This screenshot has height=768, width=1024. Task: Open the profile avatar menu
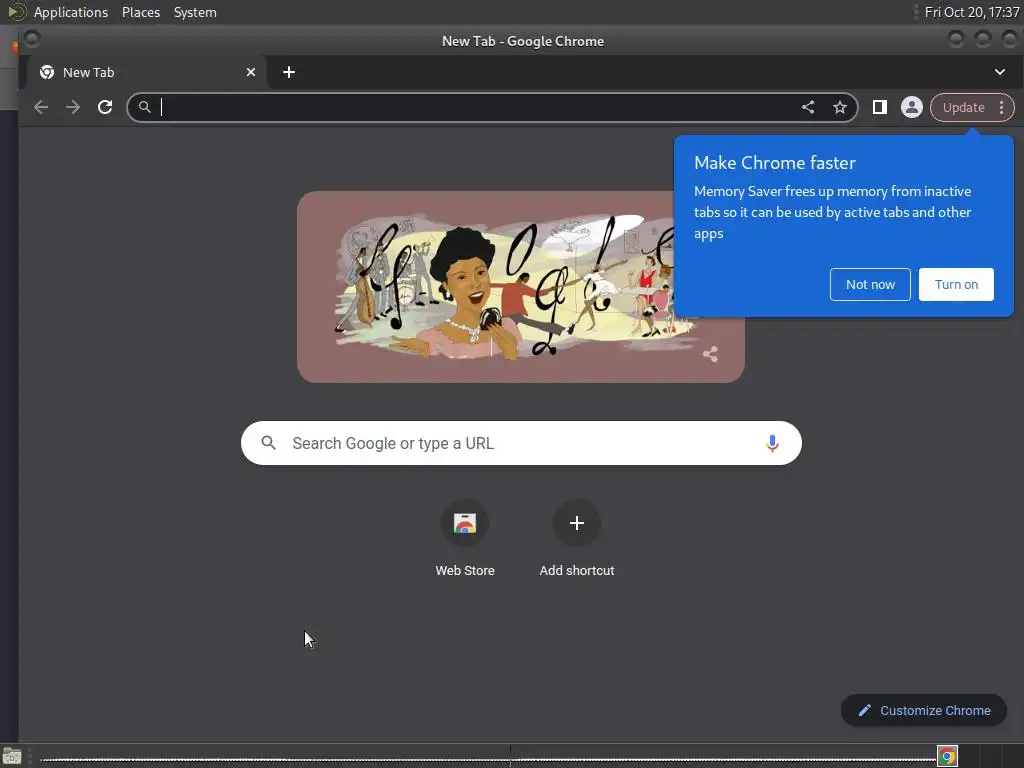(x=912, y=107)
